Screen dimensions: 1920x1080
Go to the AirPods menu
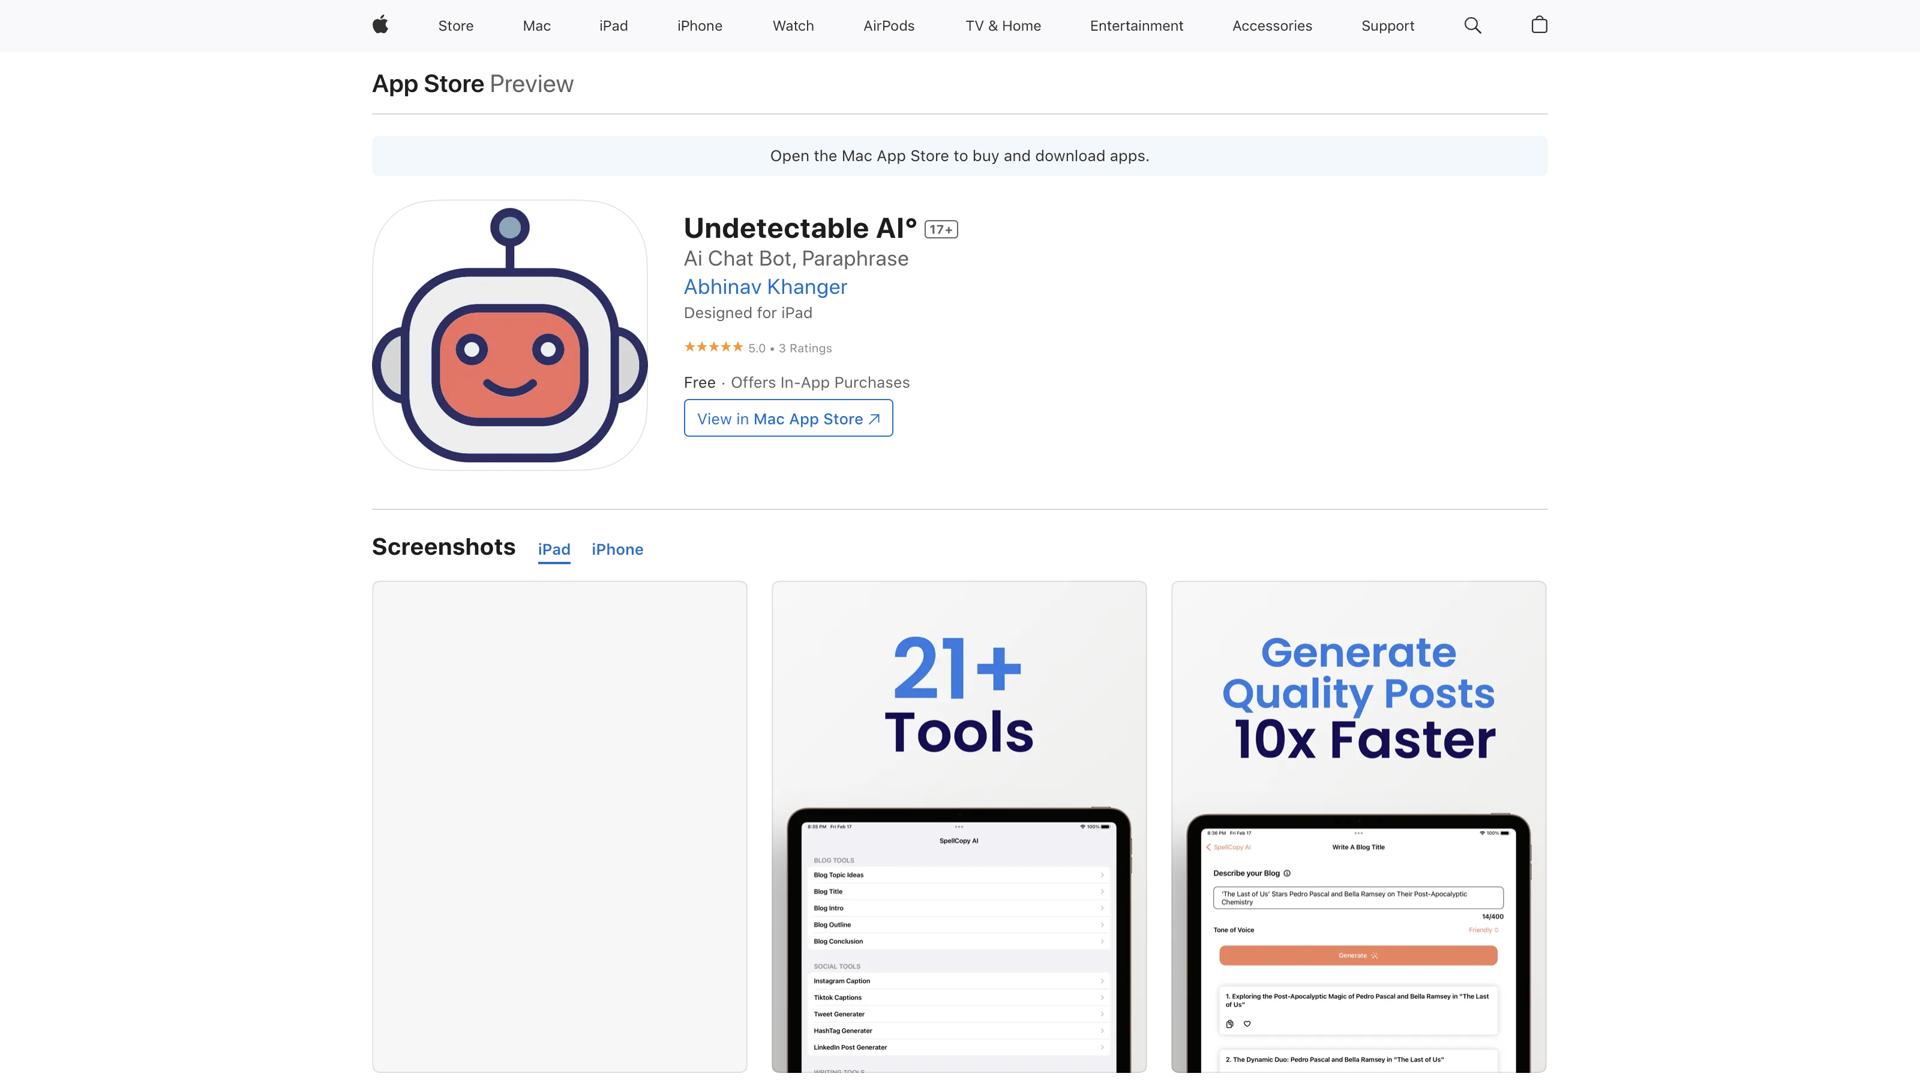tap(888, 26)
